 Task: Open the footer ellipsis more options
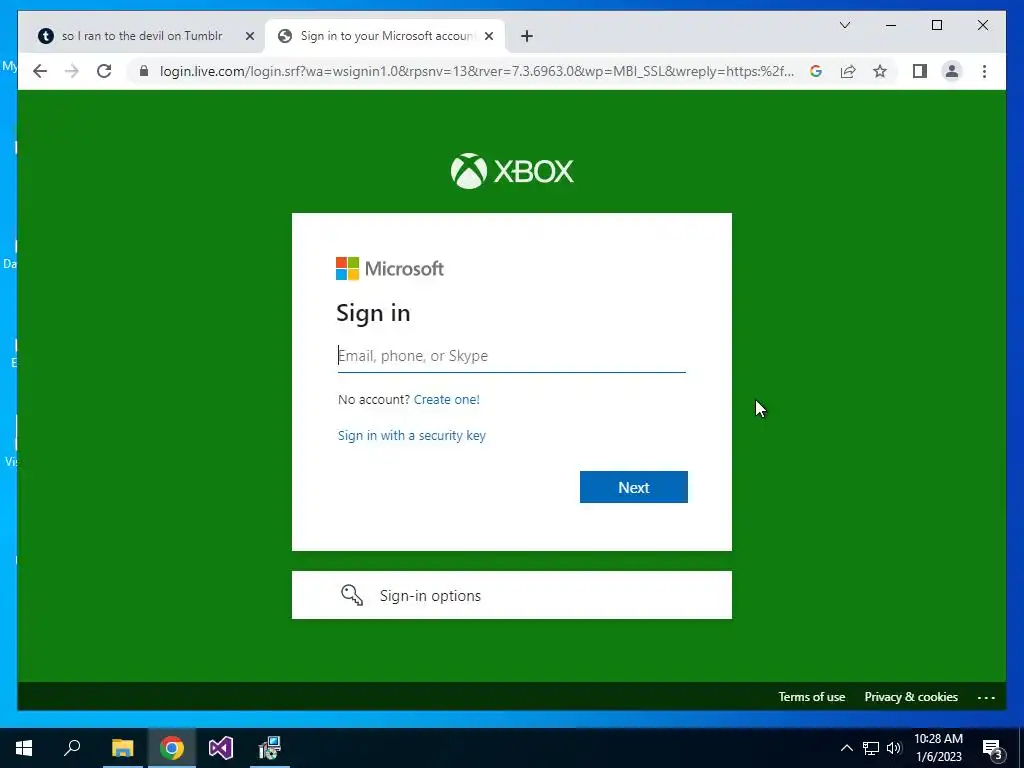point(986,697)
